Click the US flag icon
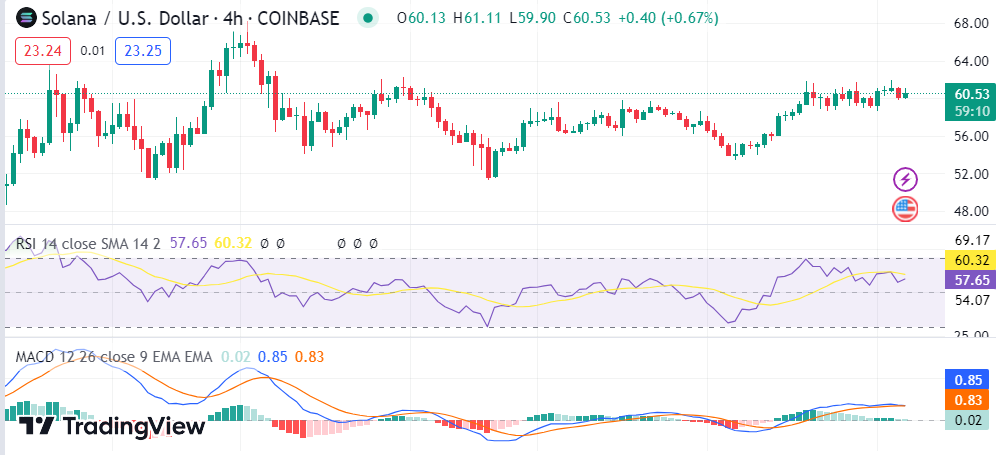Screen dimensions: 996x455 point(905,209)
